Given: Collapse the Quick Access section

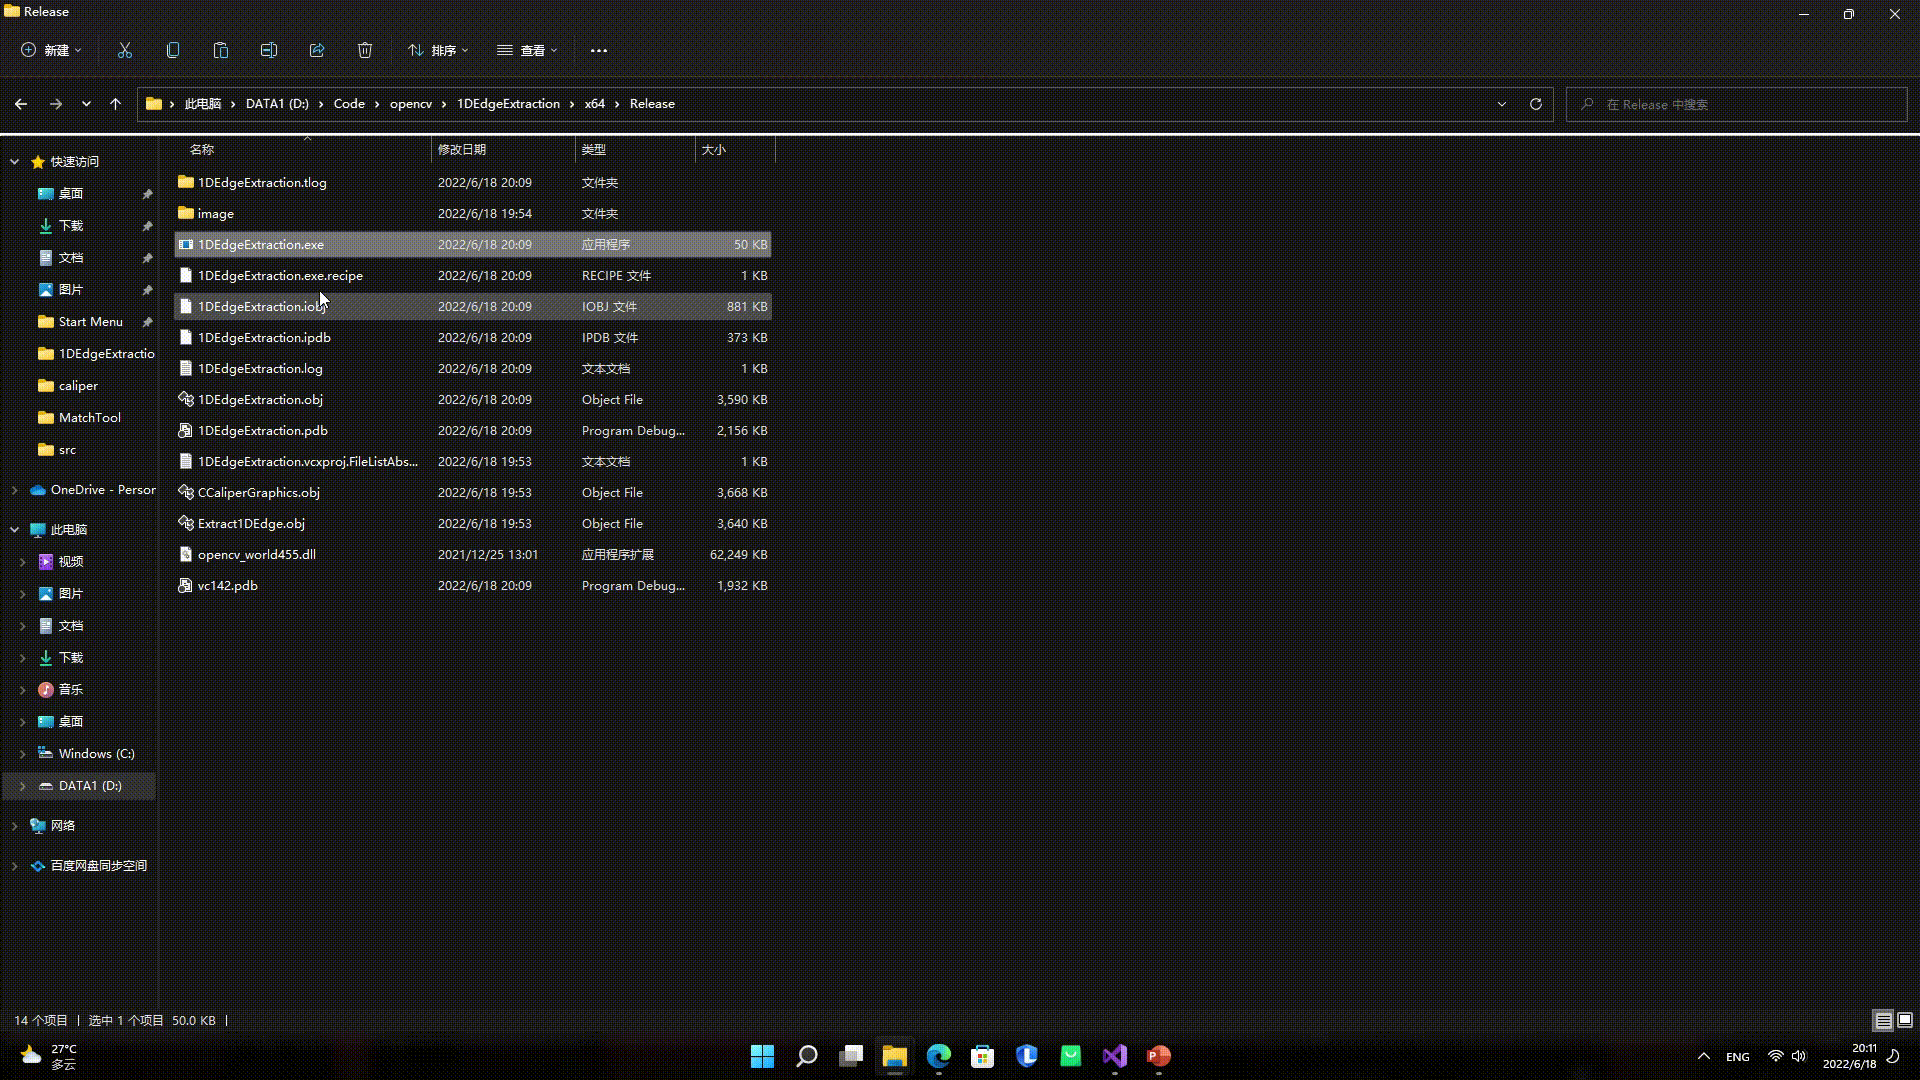Looking at the screenshot, I should pos(14,162).
